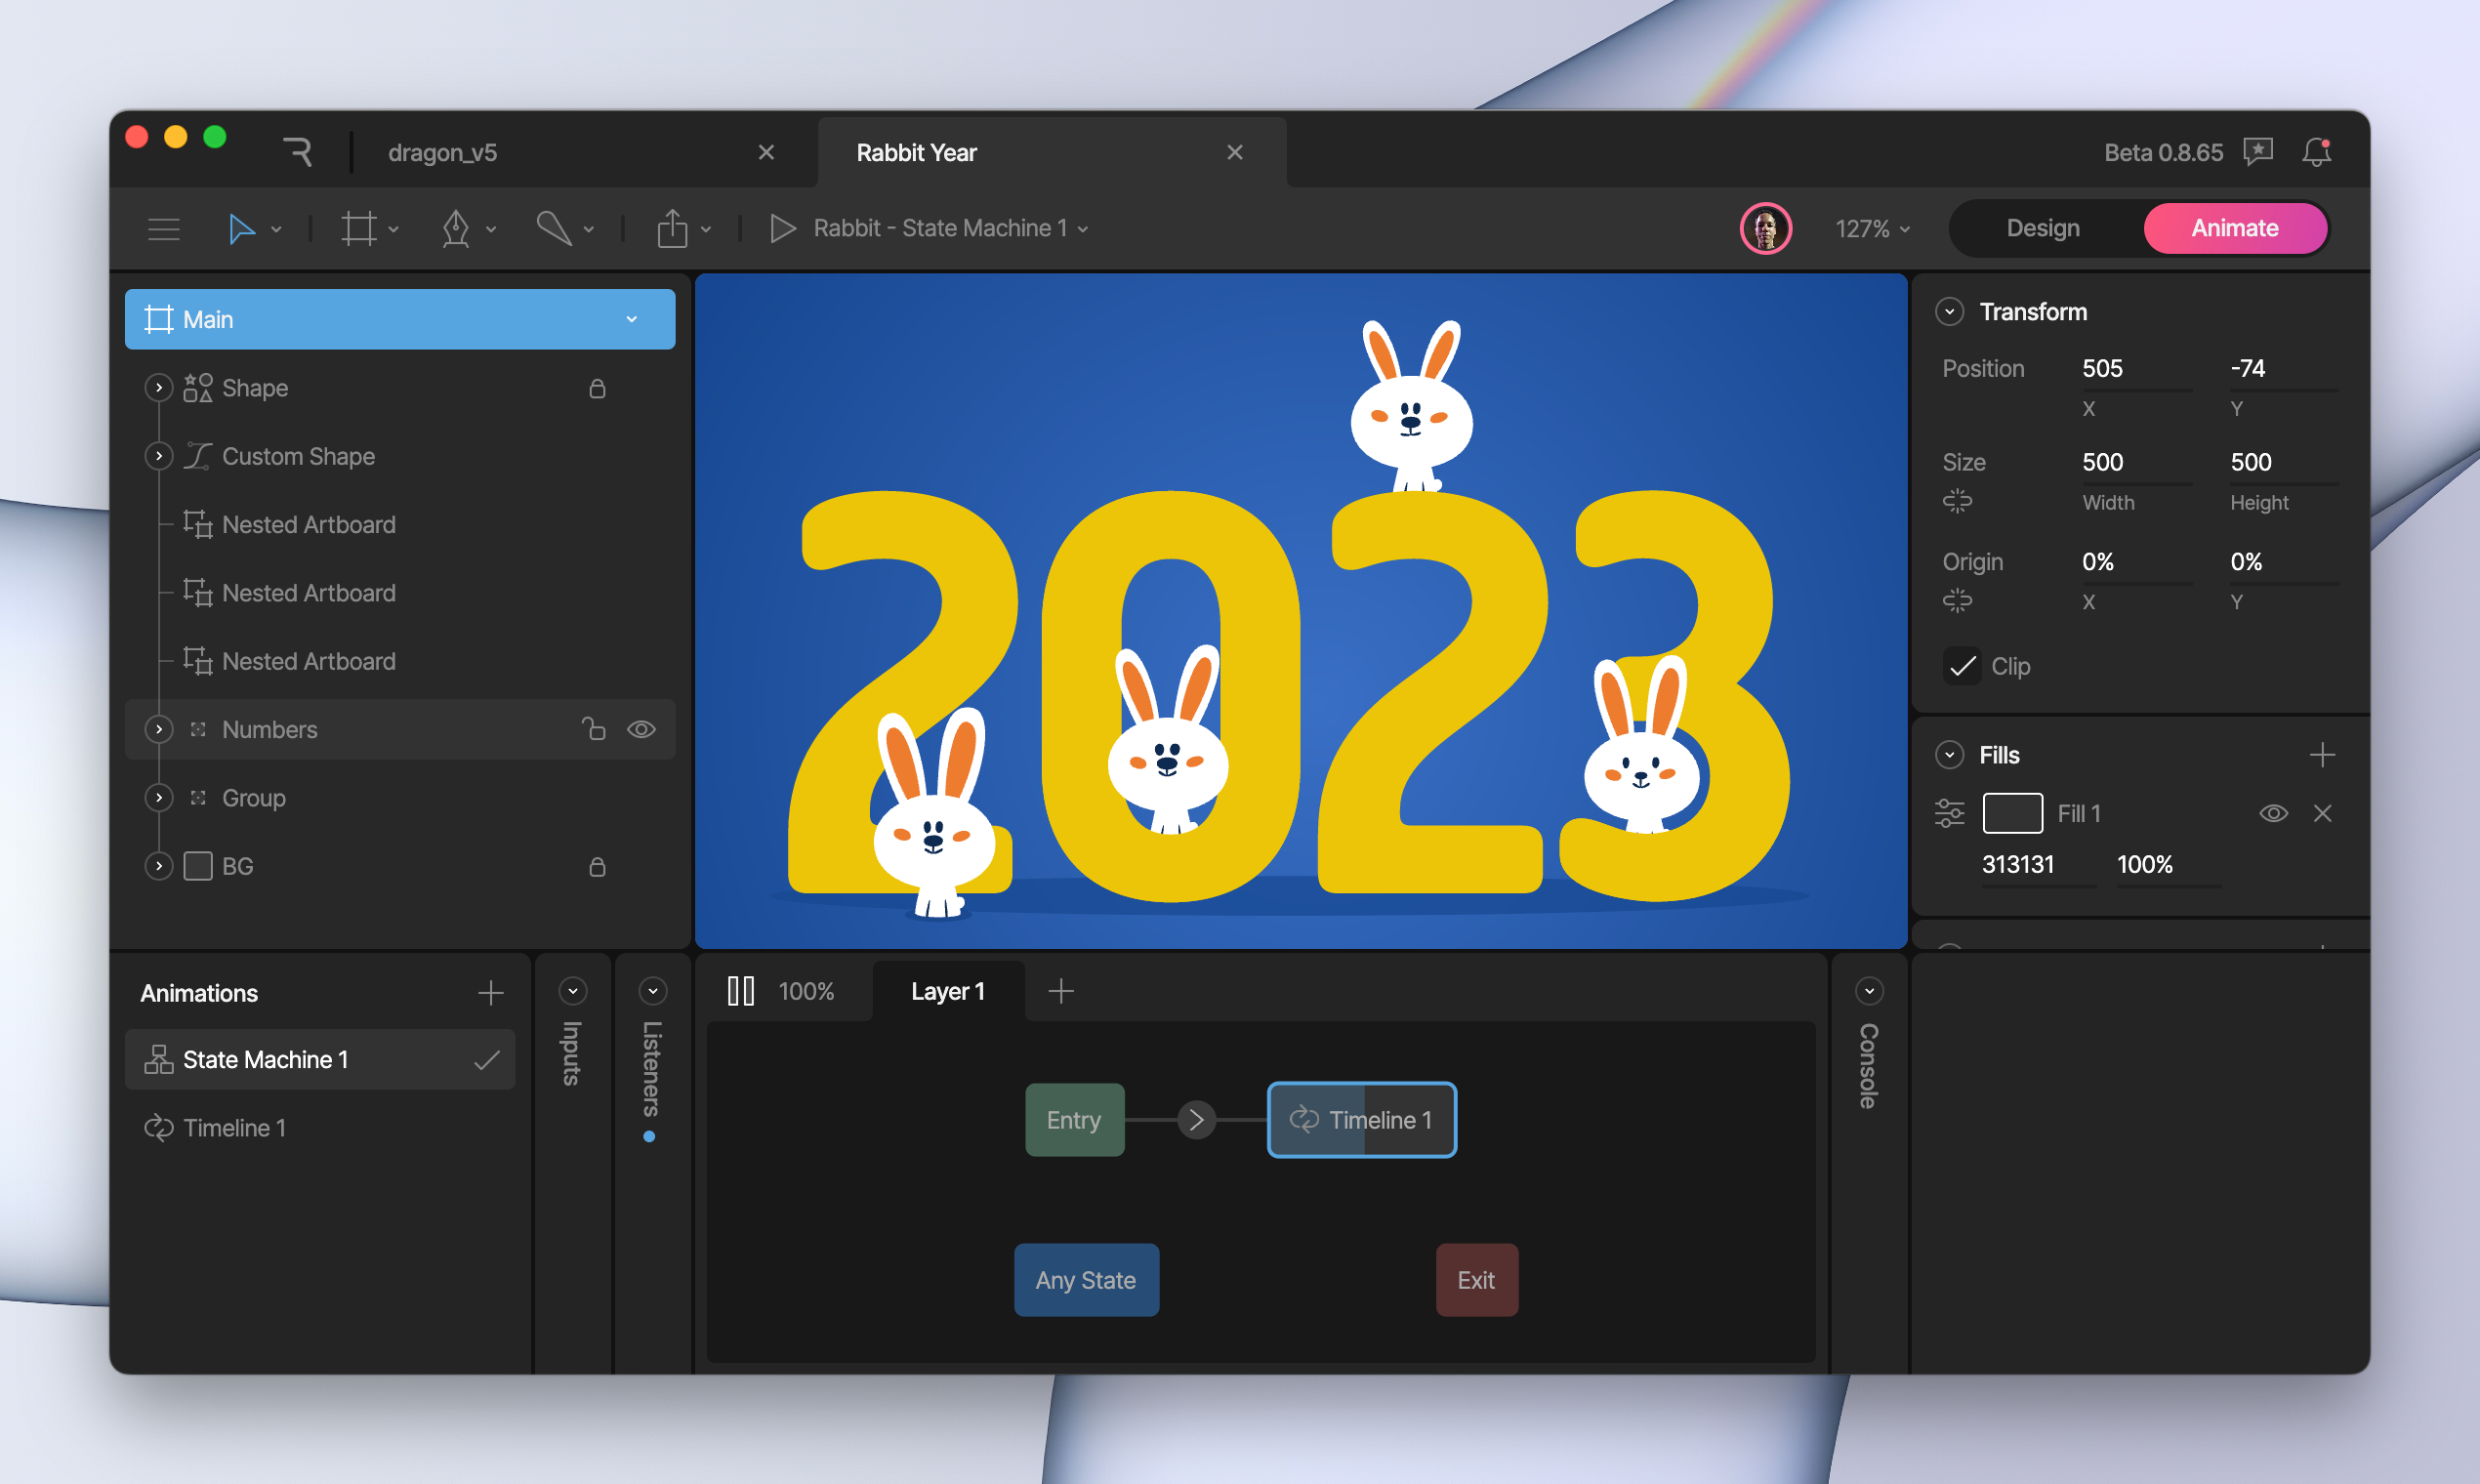Pause the state machine playback
2480x1484 pixels.
click(741, 991)
